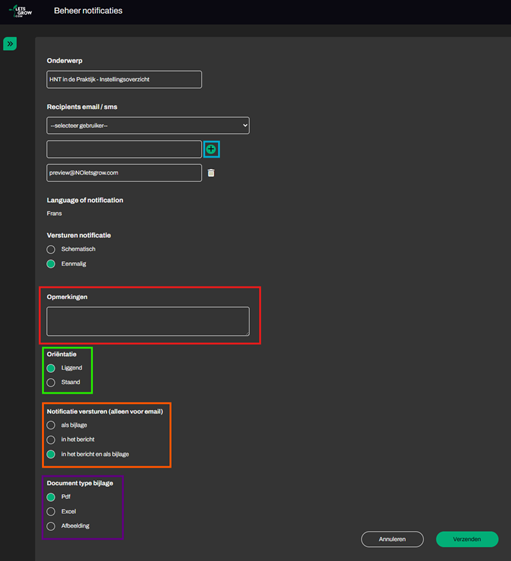Choose Staand orientation

coord(51,382)
